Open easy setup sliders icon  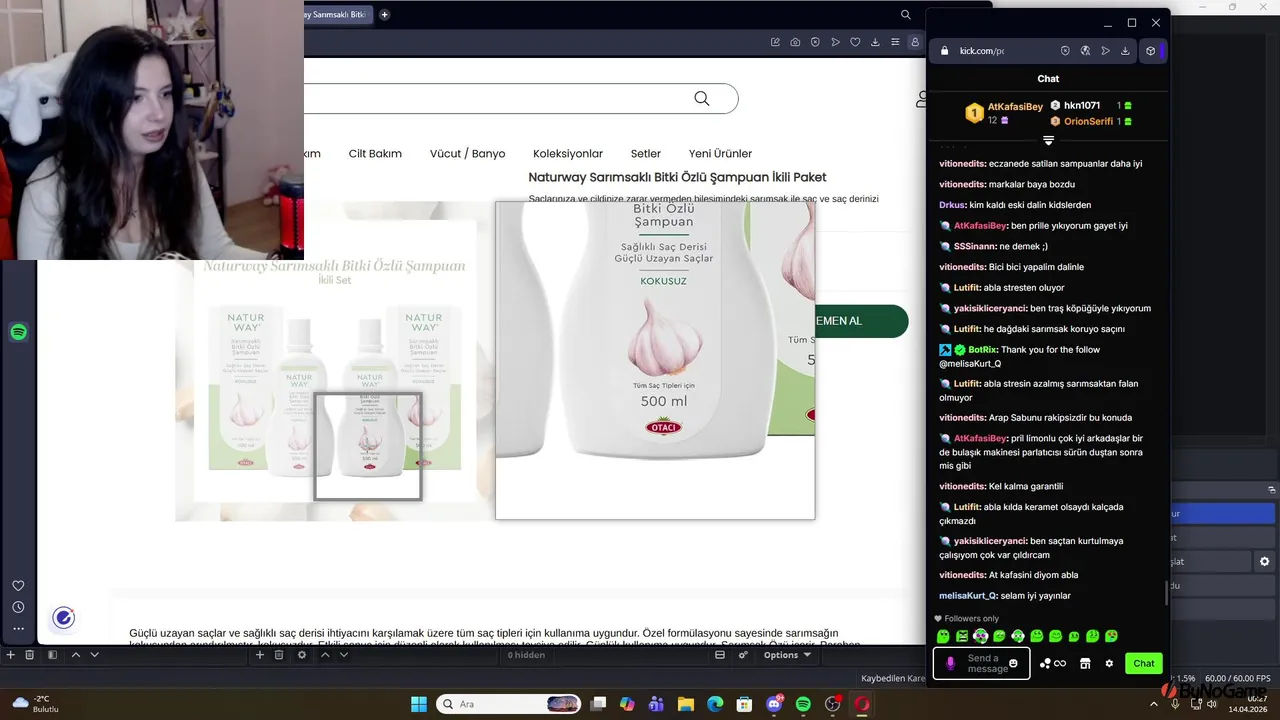pos(895,42)
